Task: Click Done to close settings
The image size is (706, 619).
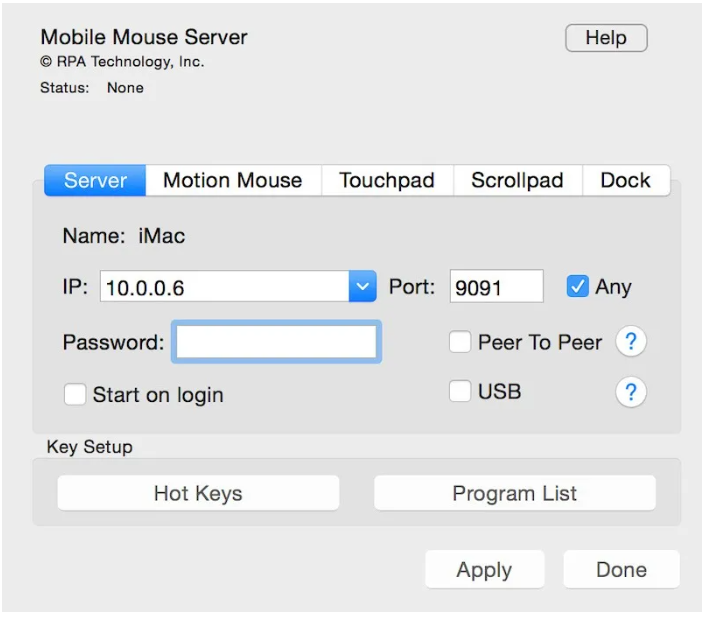Action: coord(621,569)
